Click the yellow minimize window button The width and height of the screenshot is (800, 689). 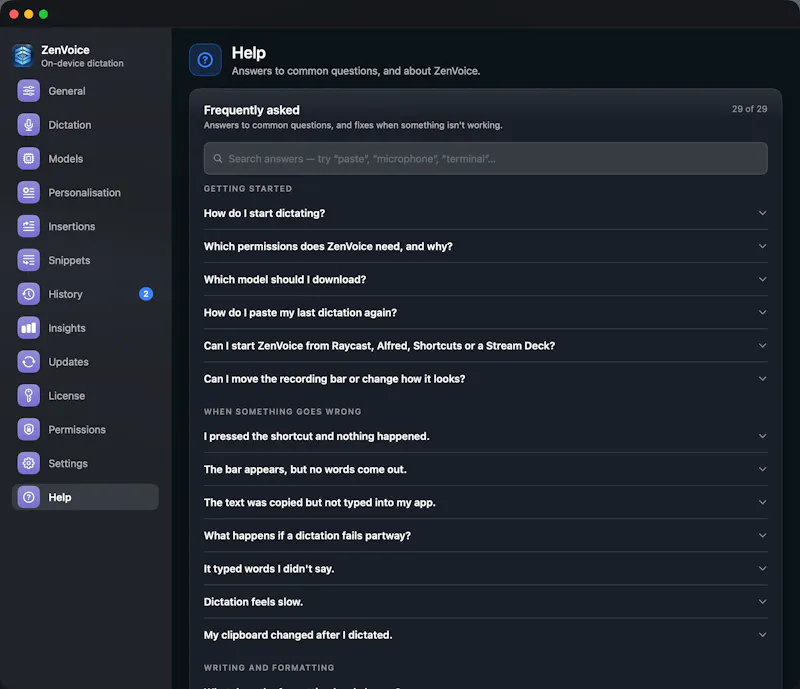click(x=29, y=14)
